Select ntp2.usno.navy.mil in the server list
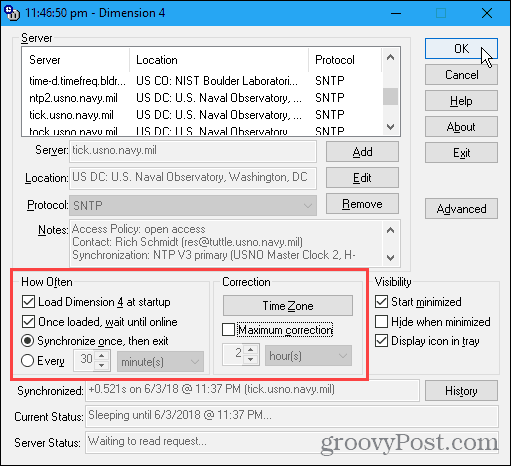 [x=73, y=98]
